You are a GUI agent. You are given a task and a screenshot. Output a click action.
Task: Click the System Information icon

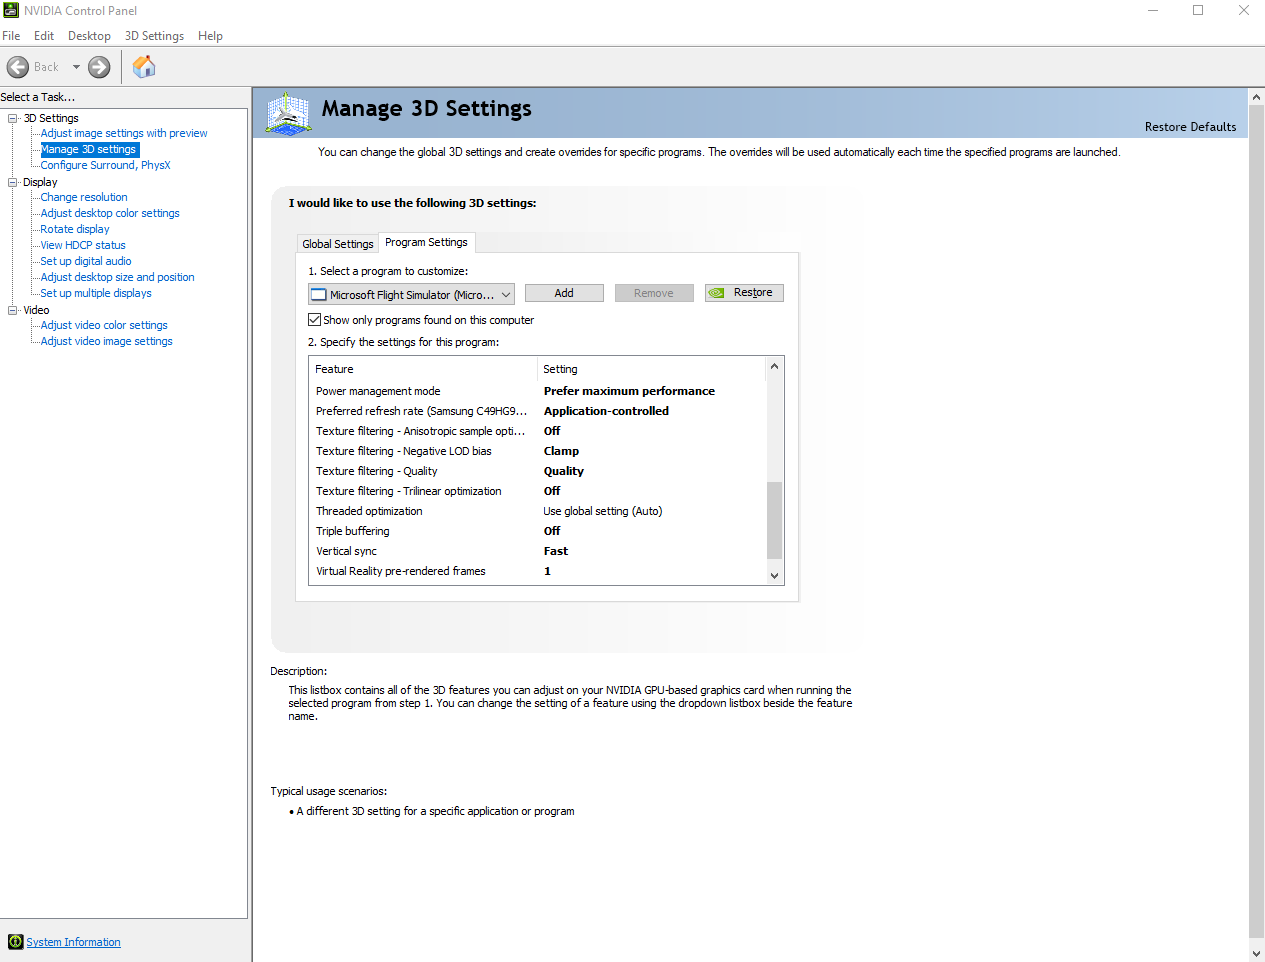pos(15,942)
